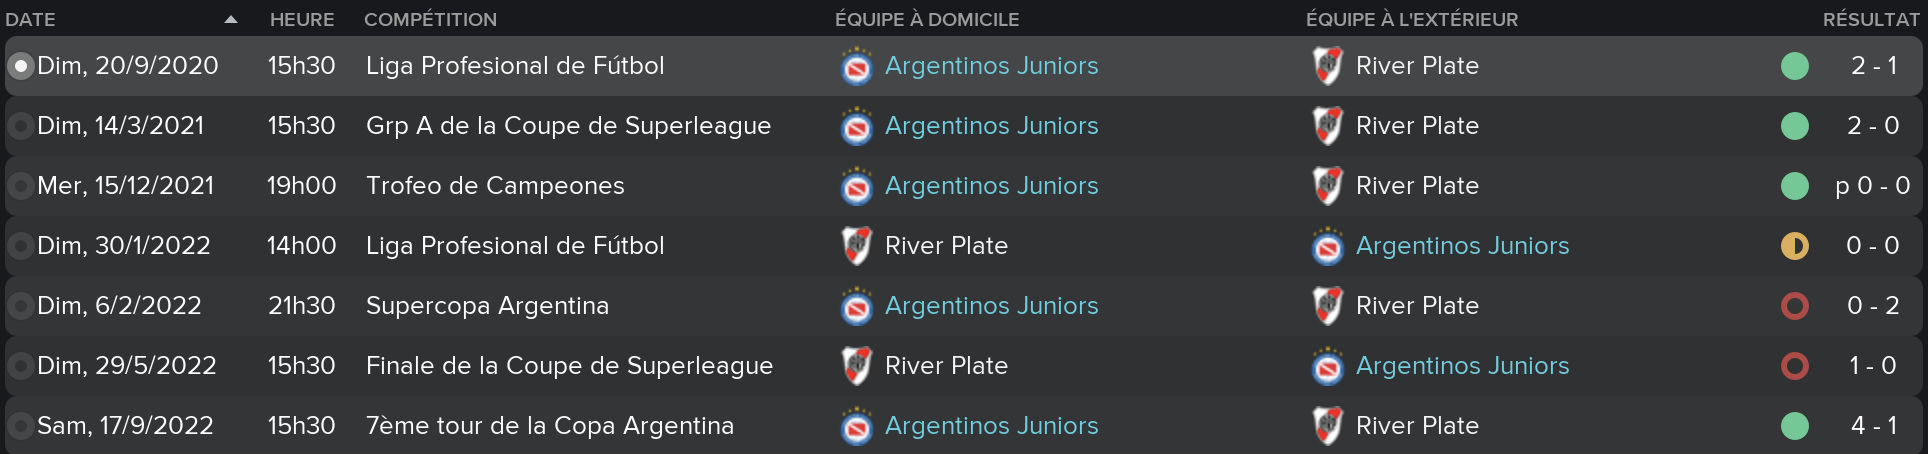Click the Argentinos Juniors crest in 17/9/2022 row

(x=856, y=426)
